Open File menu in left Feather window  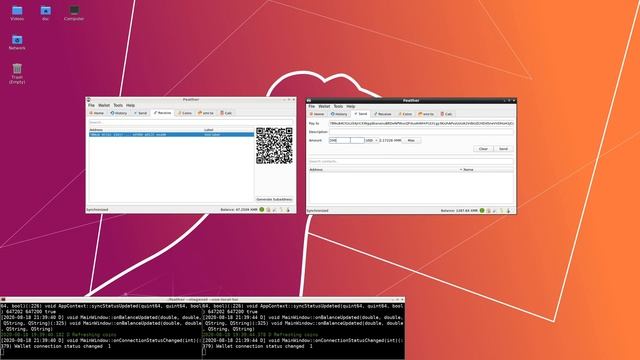(91, 105)
